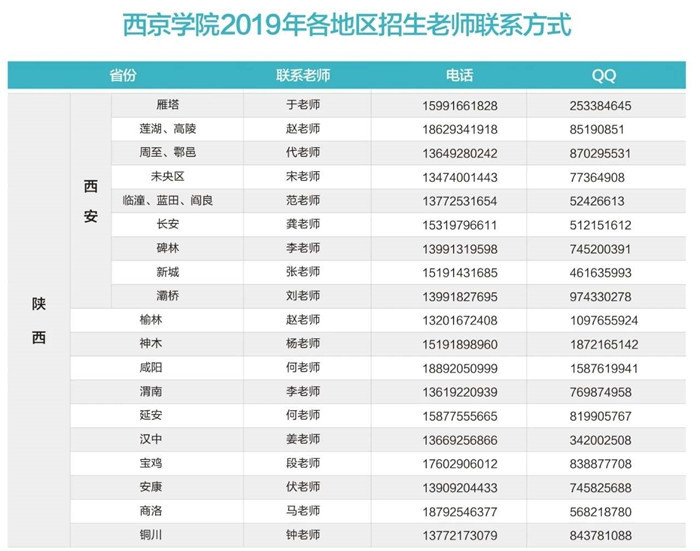Click the 陕西 merged province cell
The image size is (700, 551).
(x=39, y=320)
